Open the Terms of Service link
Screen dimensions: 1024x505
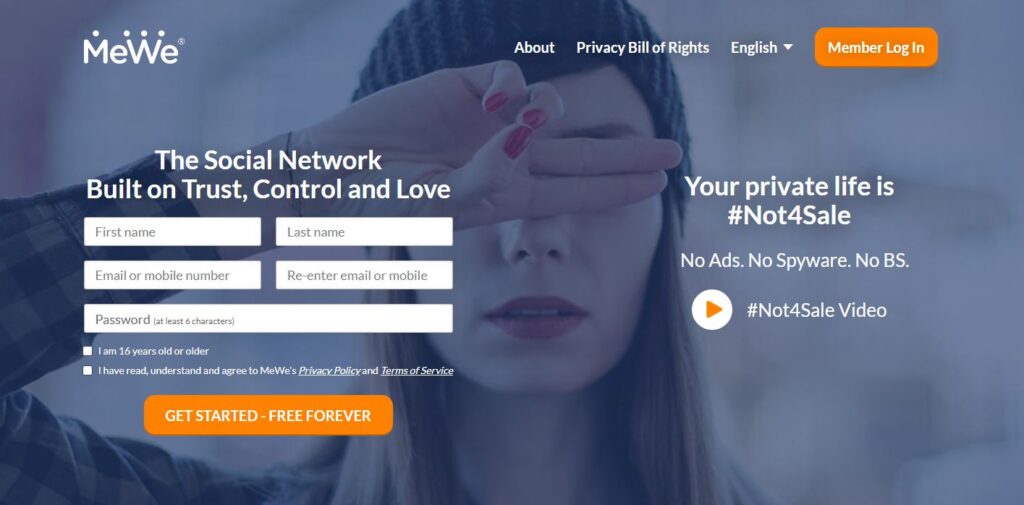click(x=417, y=370)
